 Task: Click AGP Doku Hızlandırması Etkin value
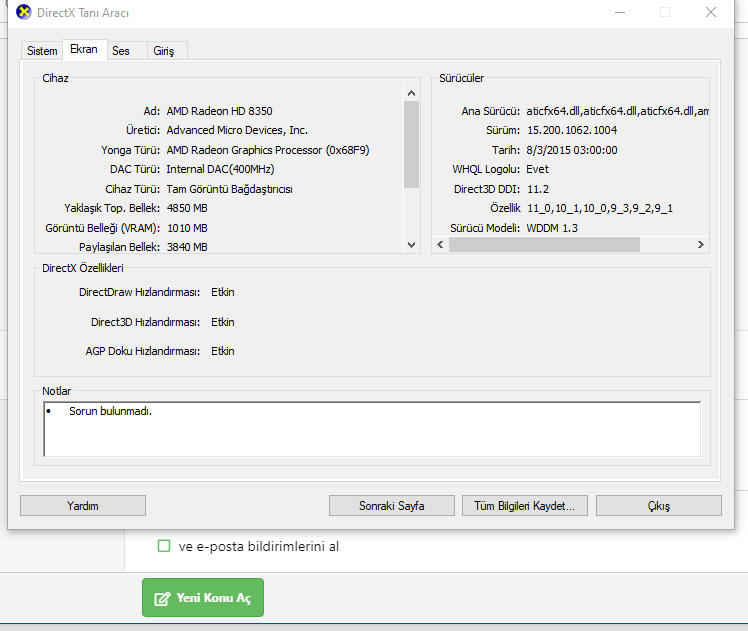pyautogui.click(x=223, y=352)
